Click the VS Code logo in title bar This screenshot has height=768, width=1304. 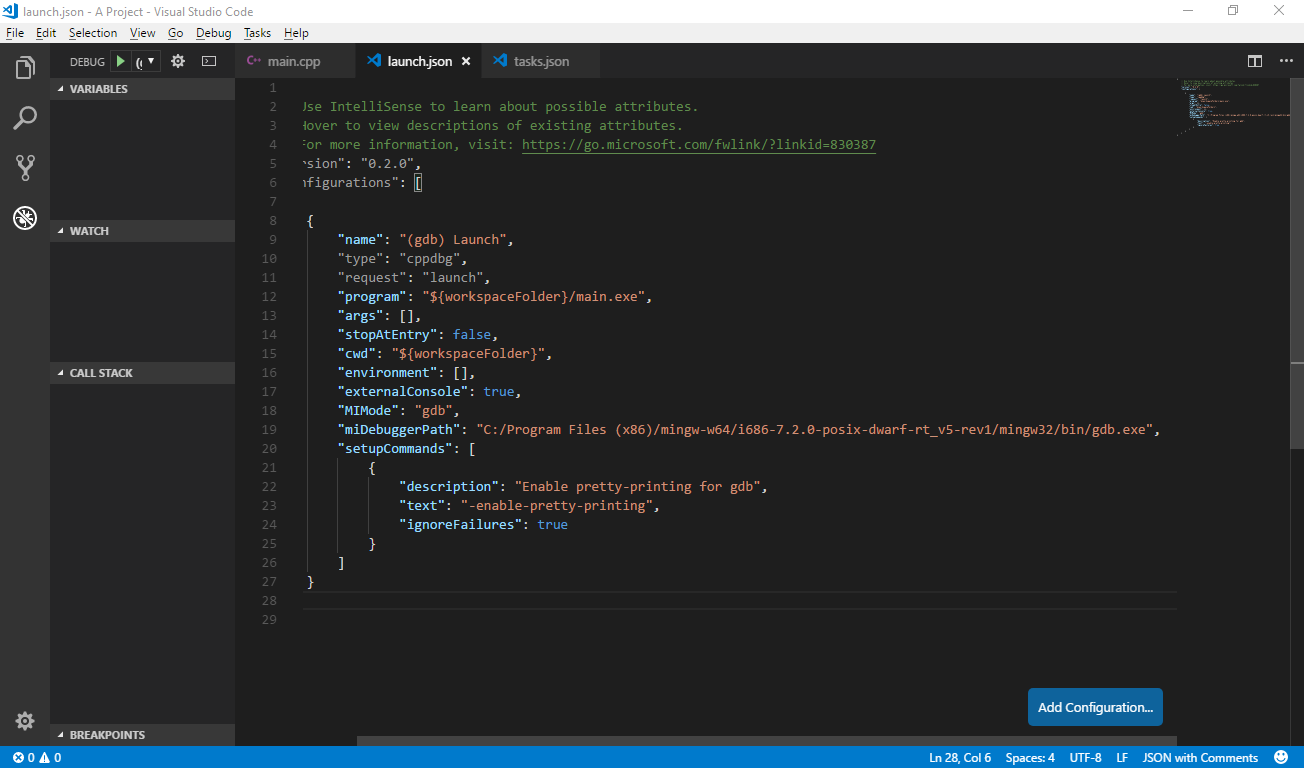(x=11, y=11)
